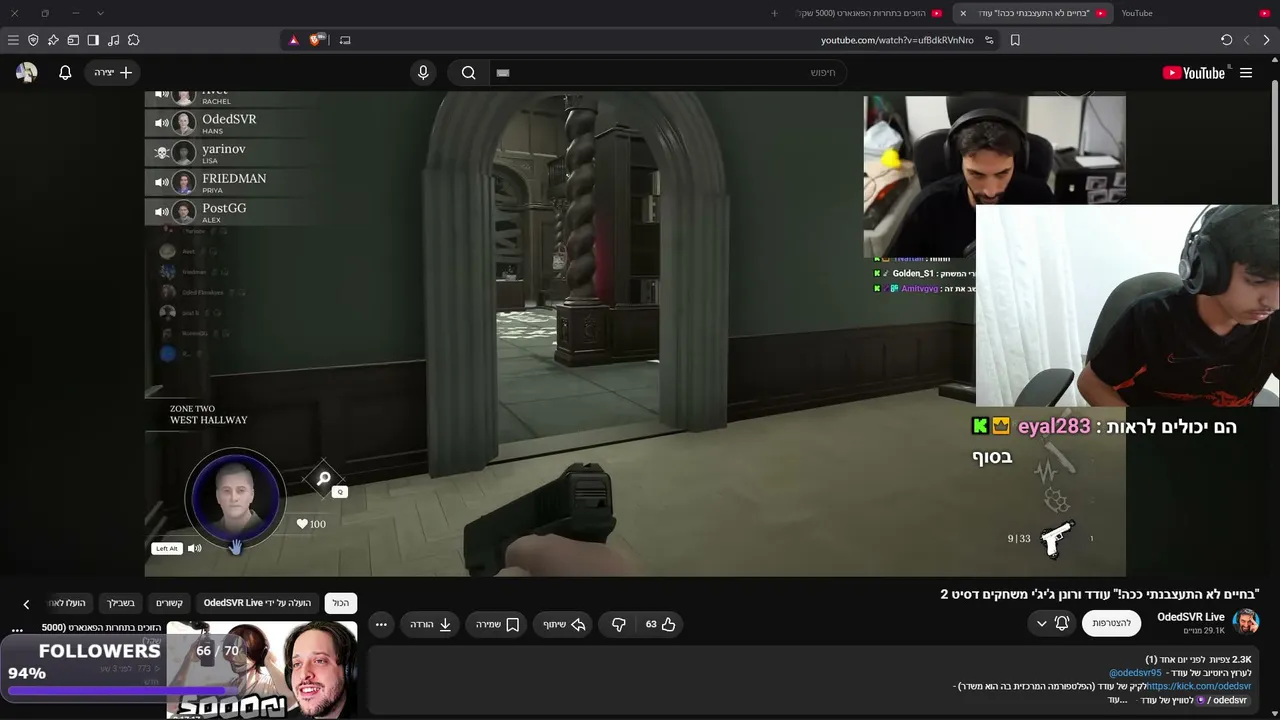Open the OdedSVR Live channel name link
The image size is (1280, 720).
click(x=1191, y=617)
